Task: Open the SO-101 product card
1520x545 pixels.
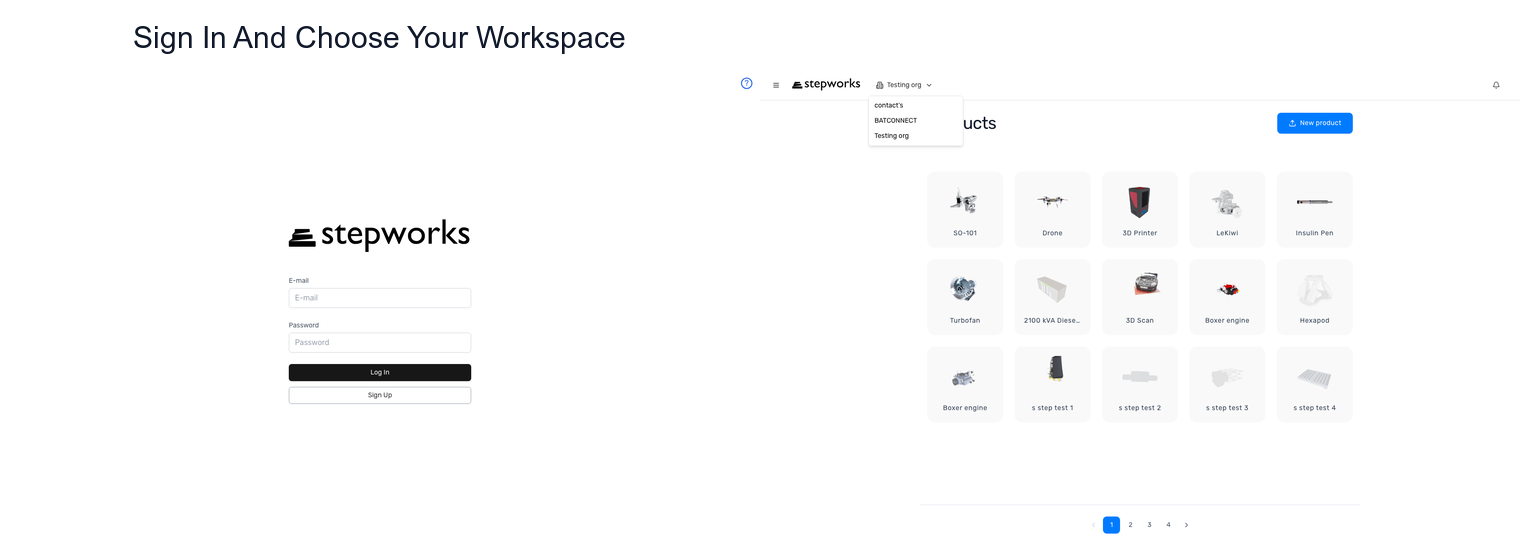Action: click(x=965, y=209)
